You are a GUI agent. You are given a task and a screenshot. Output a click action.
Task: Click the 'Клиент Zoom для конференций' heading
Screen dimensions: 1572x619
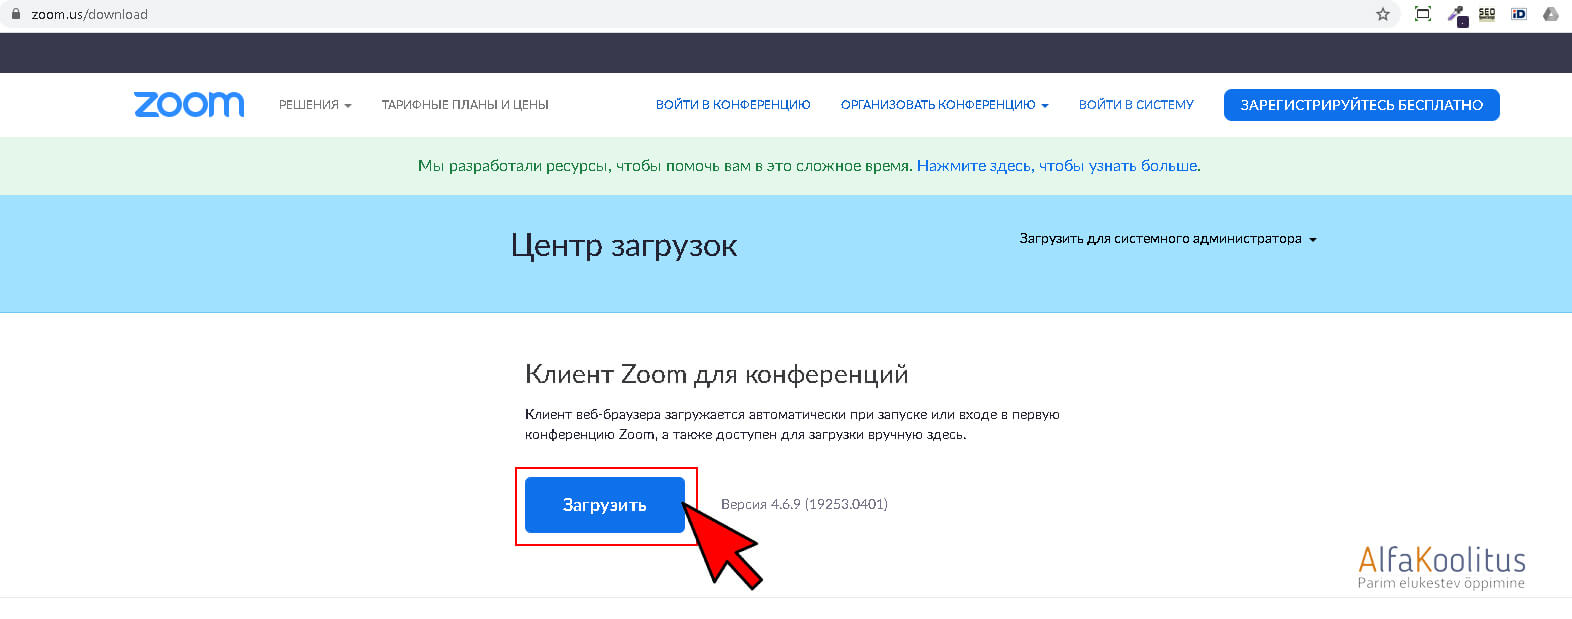click(716, 375)
